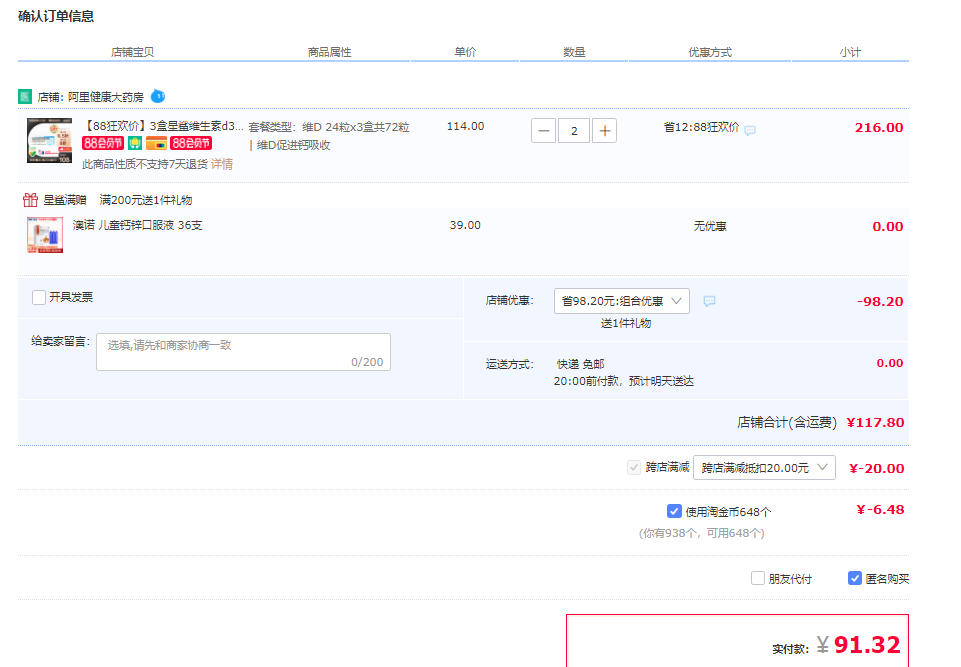Viewport: 961px width, 667px height.
Task: Open the vitamin D3 product thumbnail
Action: click(50, 140)
